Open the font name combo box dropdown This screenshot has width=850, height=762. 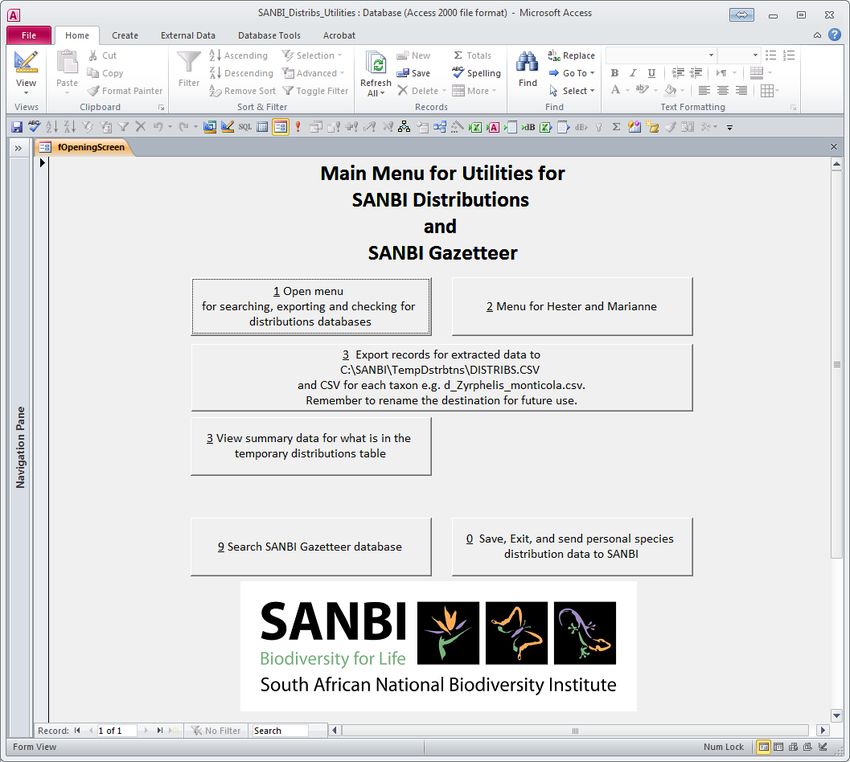click(711, 55)
